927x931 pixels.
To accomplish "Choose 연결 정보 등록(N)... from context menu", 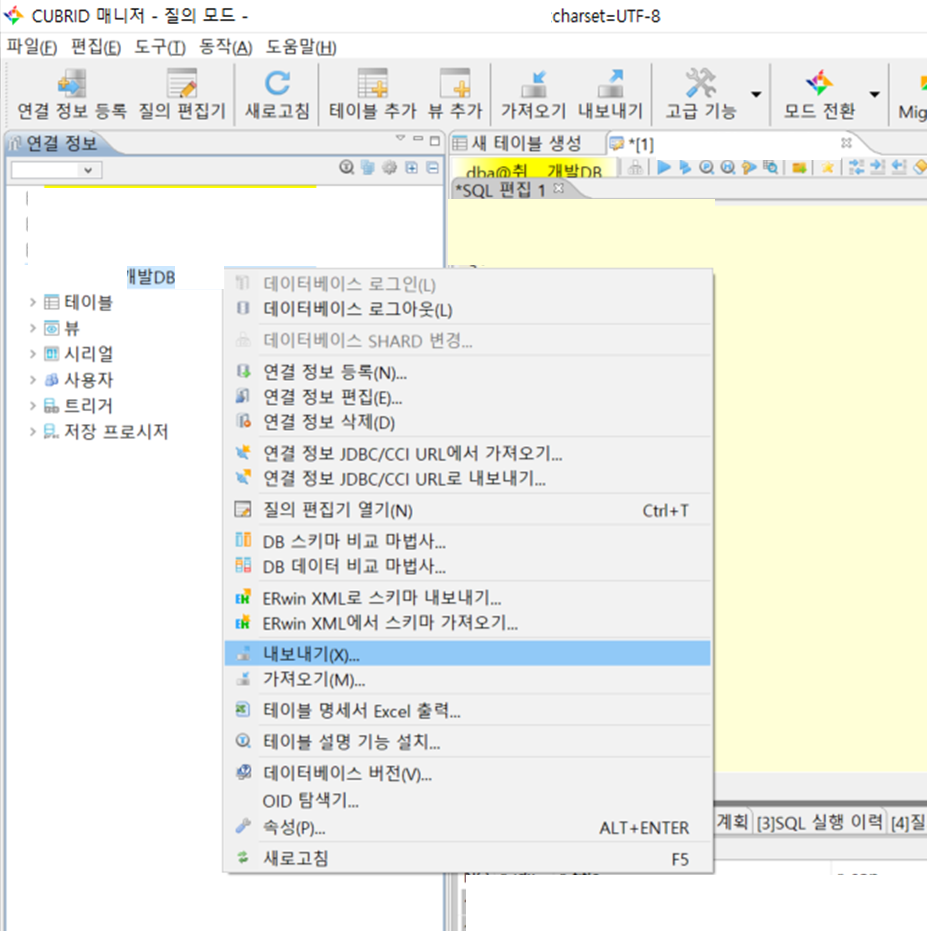I will coord(467,372).
